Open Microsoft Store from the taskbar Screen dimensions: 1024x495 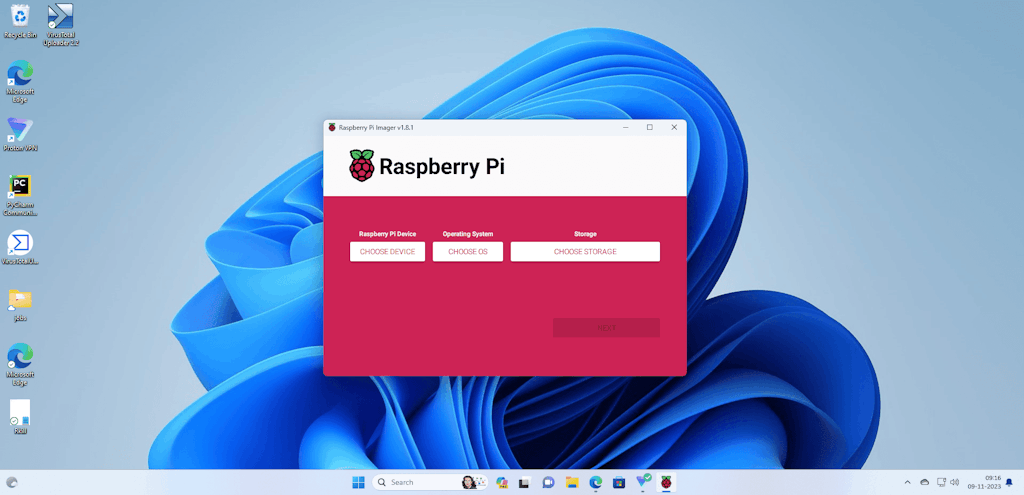(619, 482)
